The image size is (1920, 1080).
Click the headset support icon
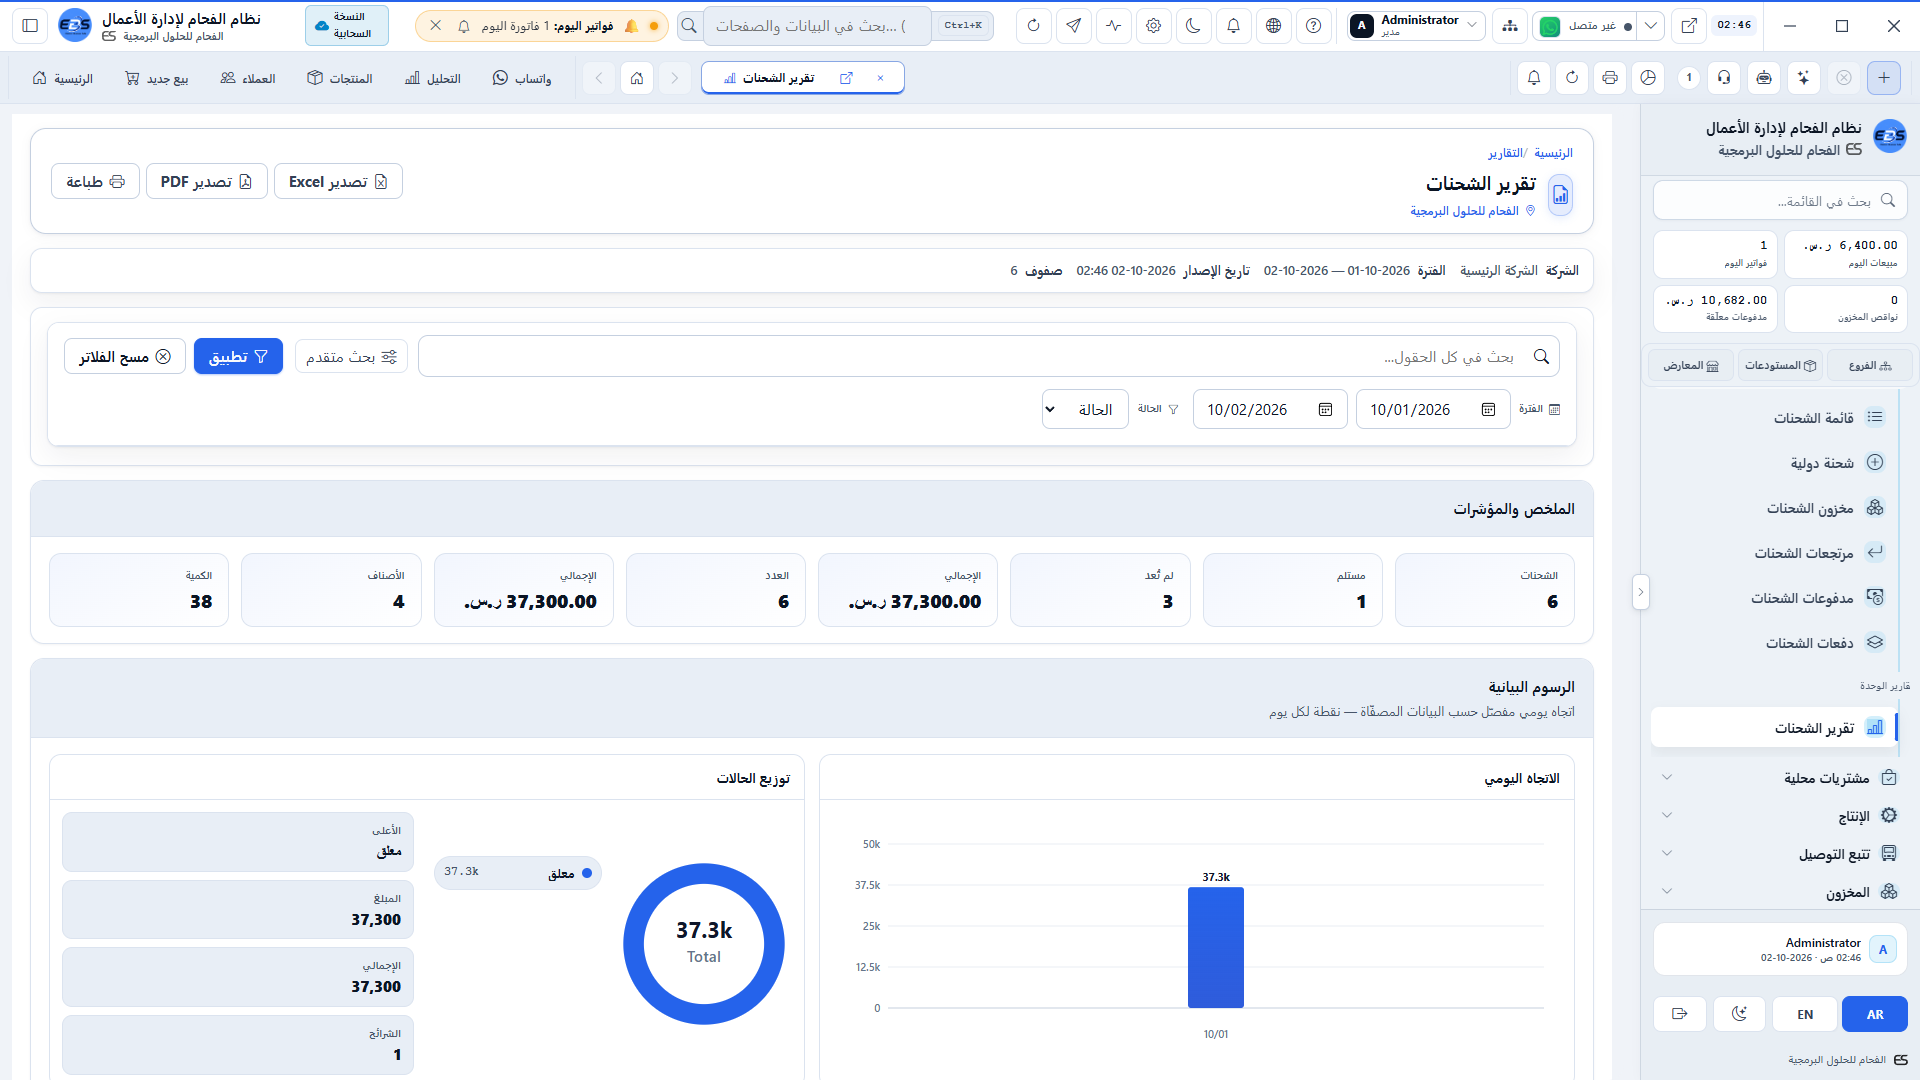[x=1724, y=77]
